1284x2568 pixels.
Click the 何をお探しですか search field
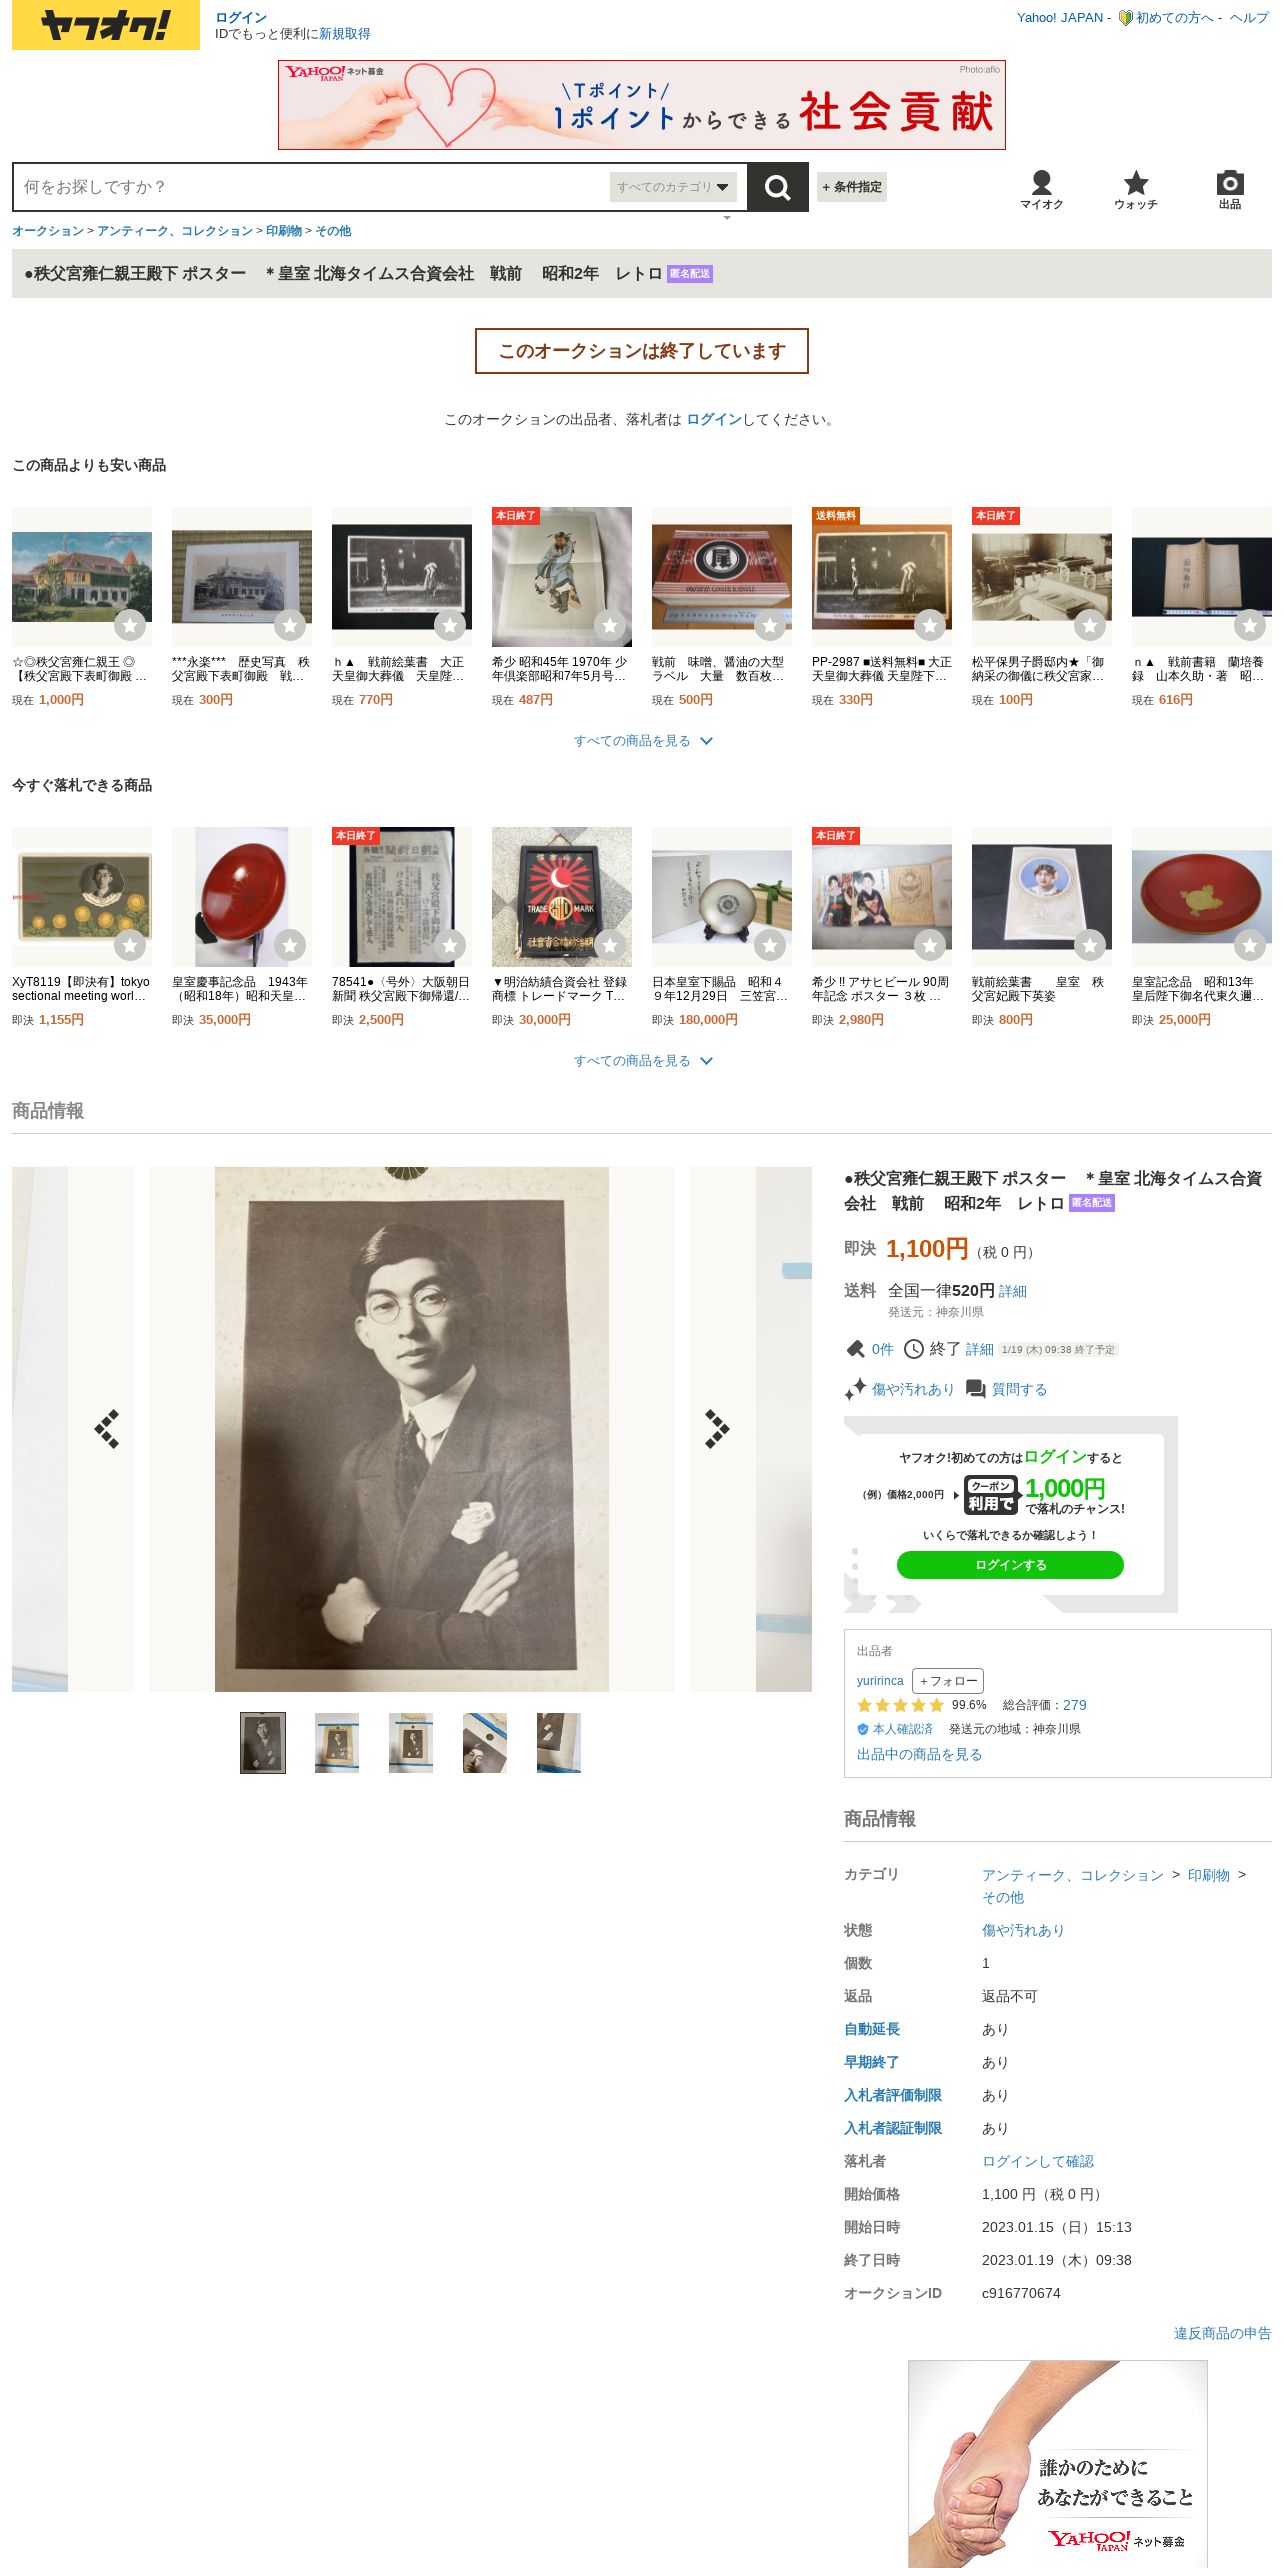coord(312,187)
